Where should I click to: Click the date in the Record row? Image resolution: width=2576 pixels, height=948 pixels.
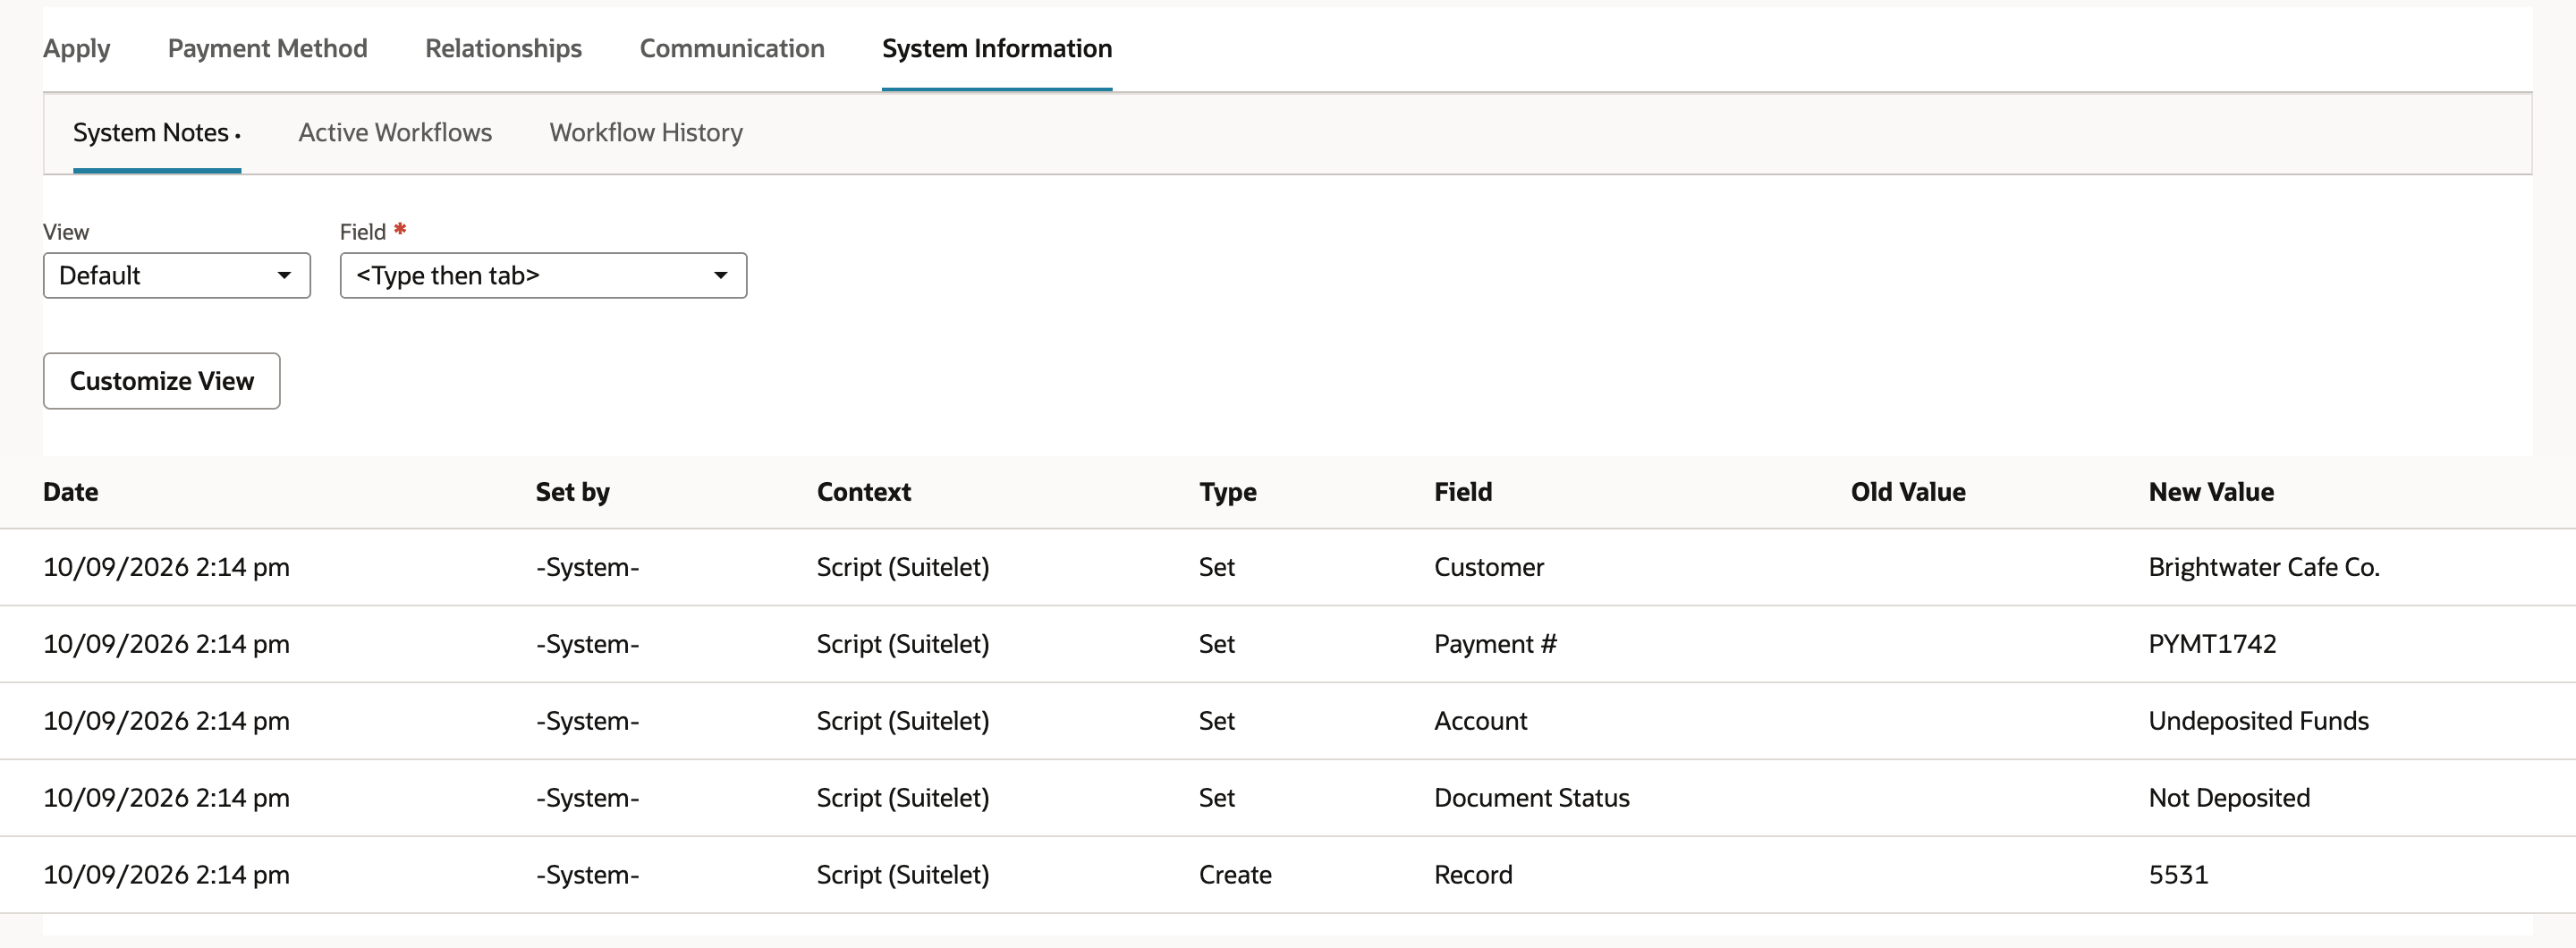[166, 875]
